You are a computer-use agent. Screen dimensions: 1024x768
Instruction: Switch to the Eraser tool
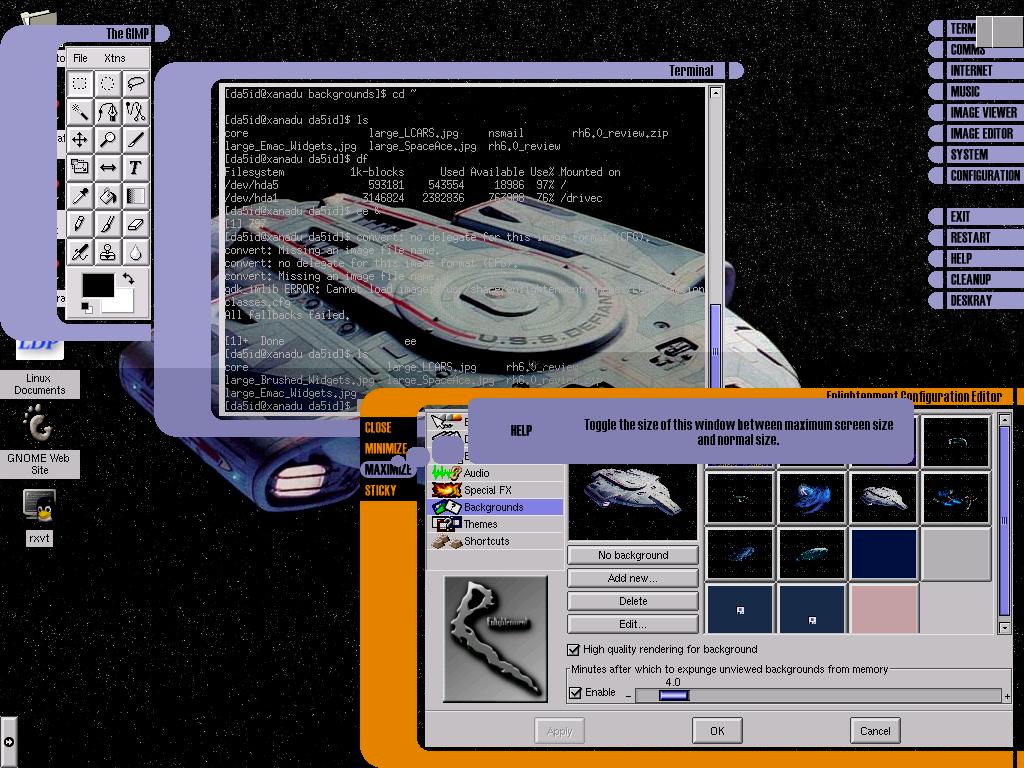tap(135, 224)
